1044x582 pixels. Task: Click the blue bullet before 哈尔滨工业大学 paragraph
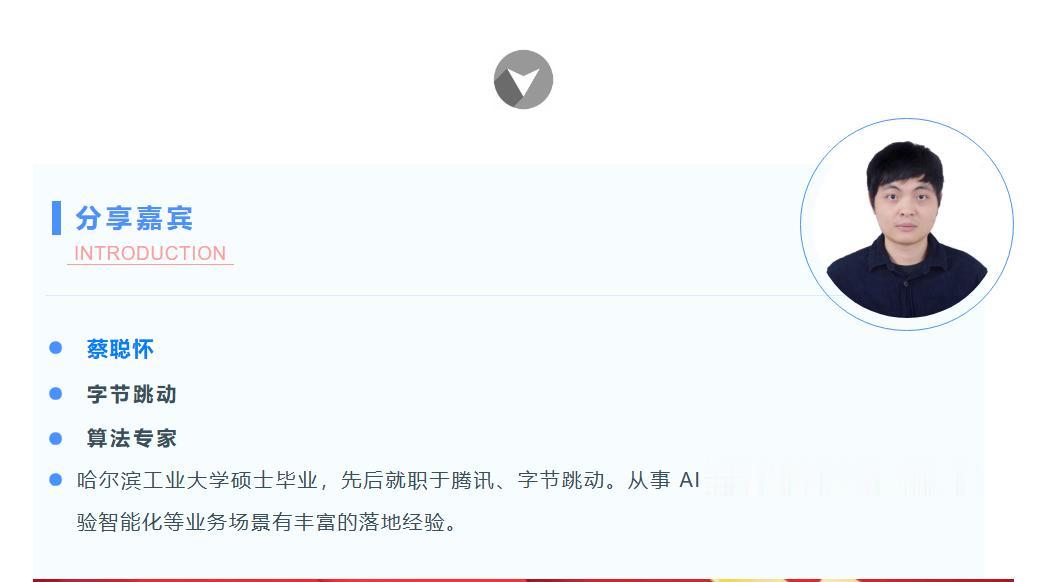[56, 479]
